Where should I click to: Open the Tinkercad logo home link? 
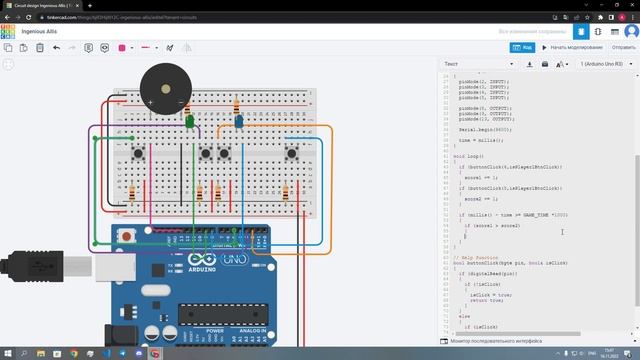[8, 31]
